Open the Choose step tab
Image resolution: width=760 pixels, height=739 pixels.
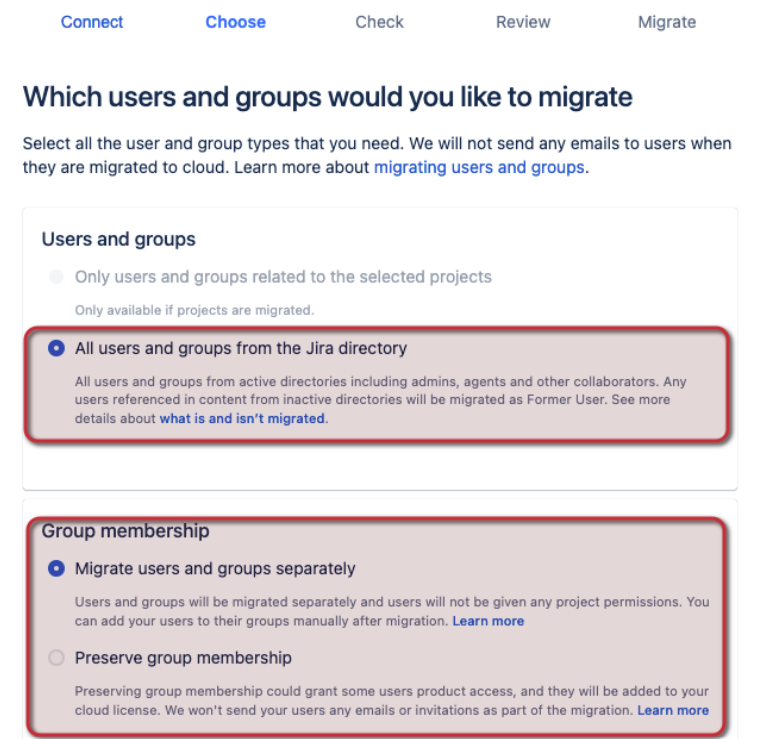pos(235,22)
